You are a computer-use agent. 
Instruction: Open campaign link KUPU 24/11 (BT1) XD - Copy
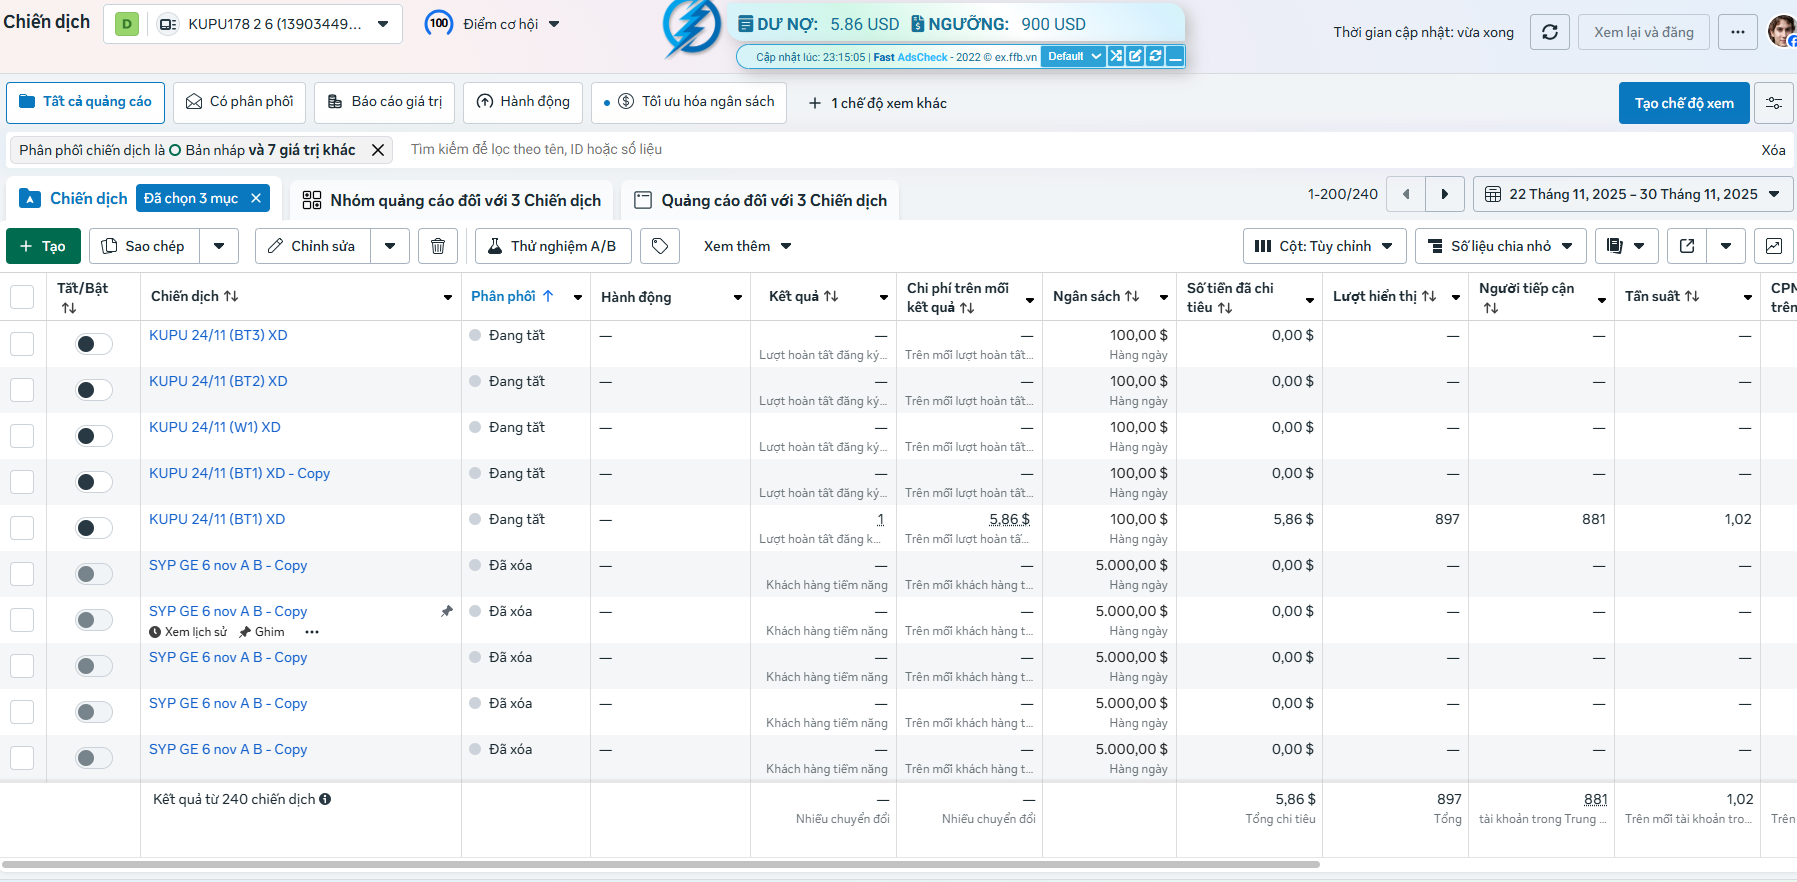pyautogui.click(x=239, y=473)
